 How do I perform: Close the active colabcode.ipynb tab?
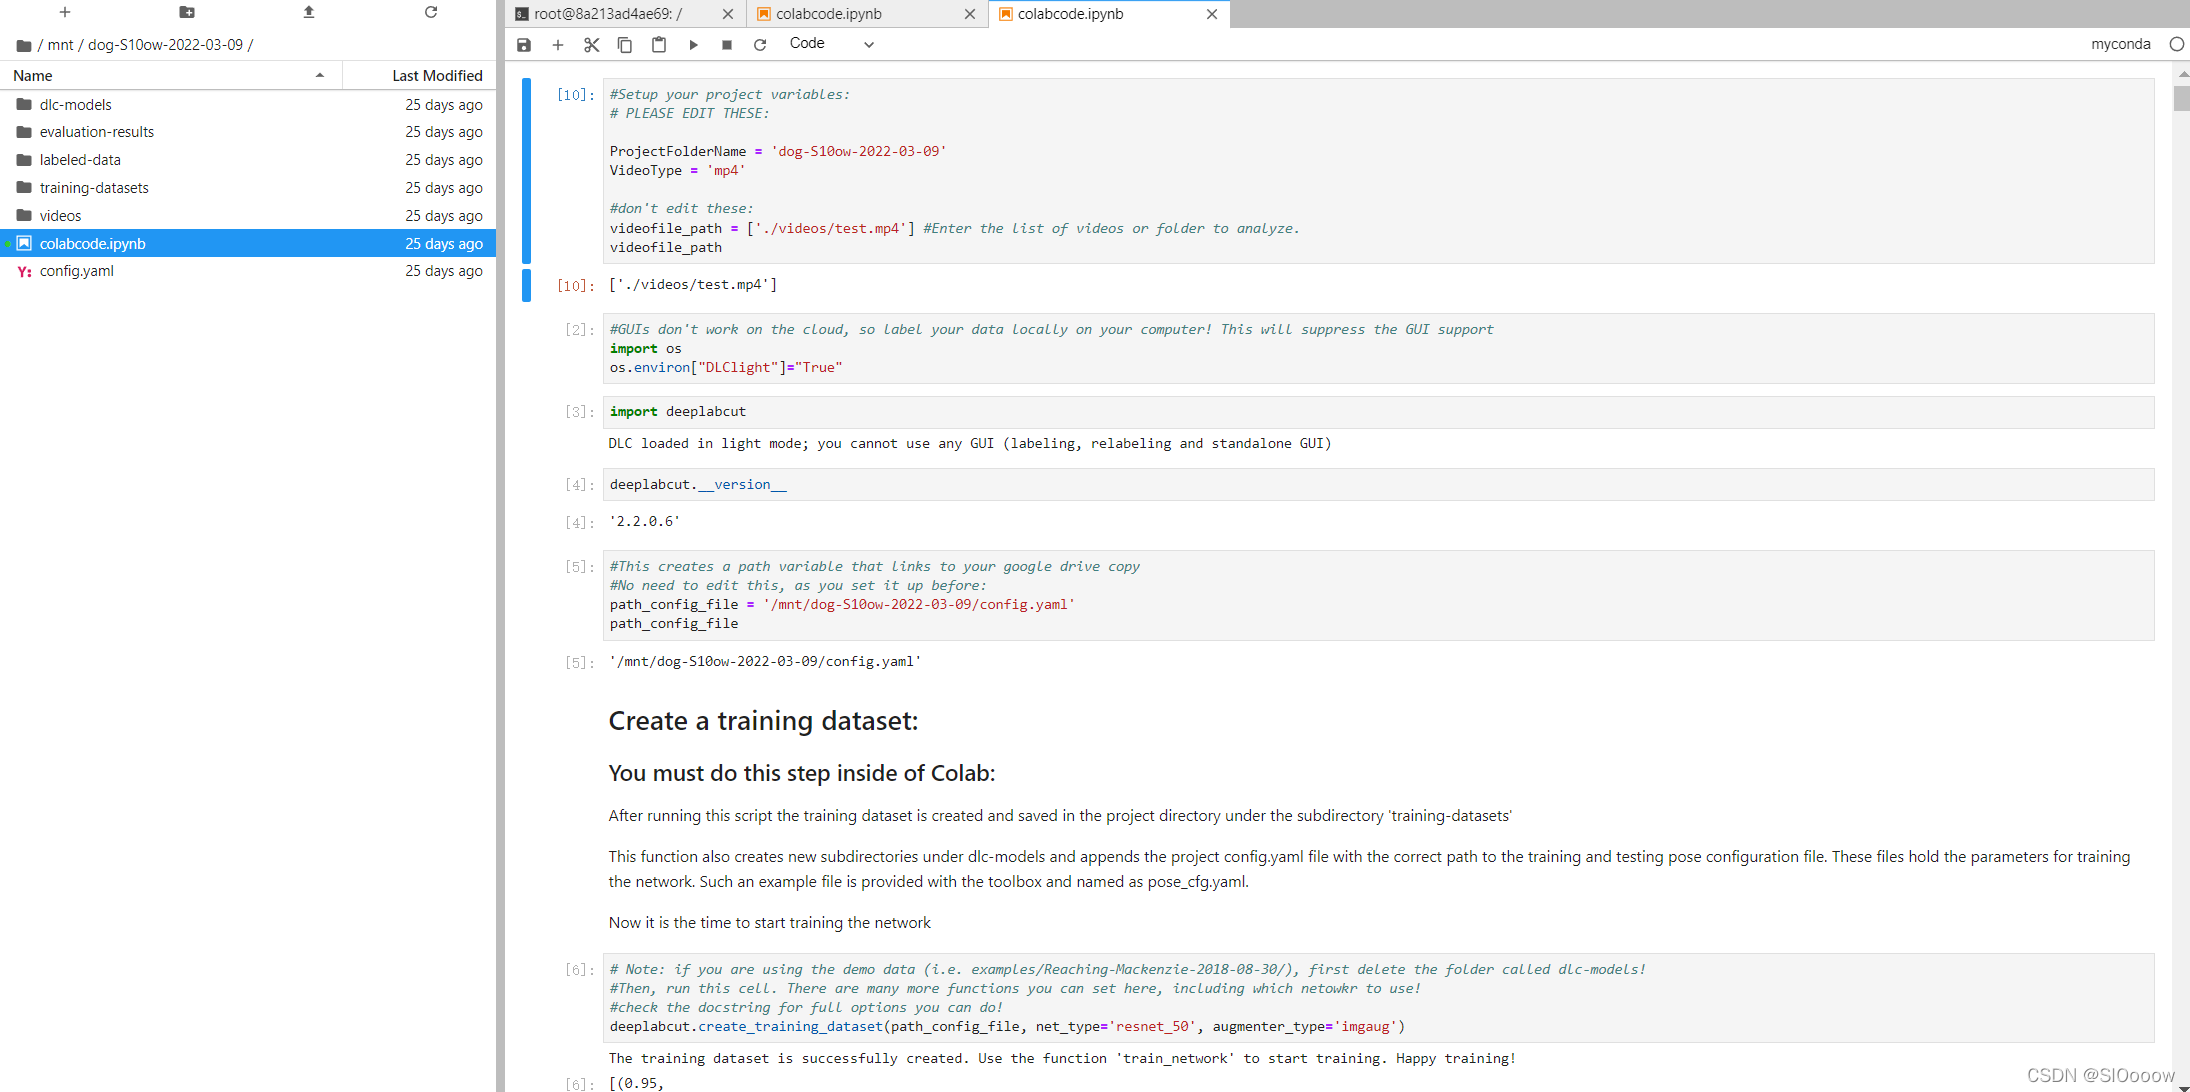point(1212,14)
